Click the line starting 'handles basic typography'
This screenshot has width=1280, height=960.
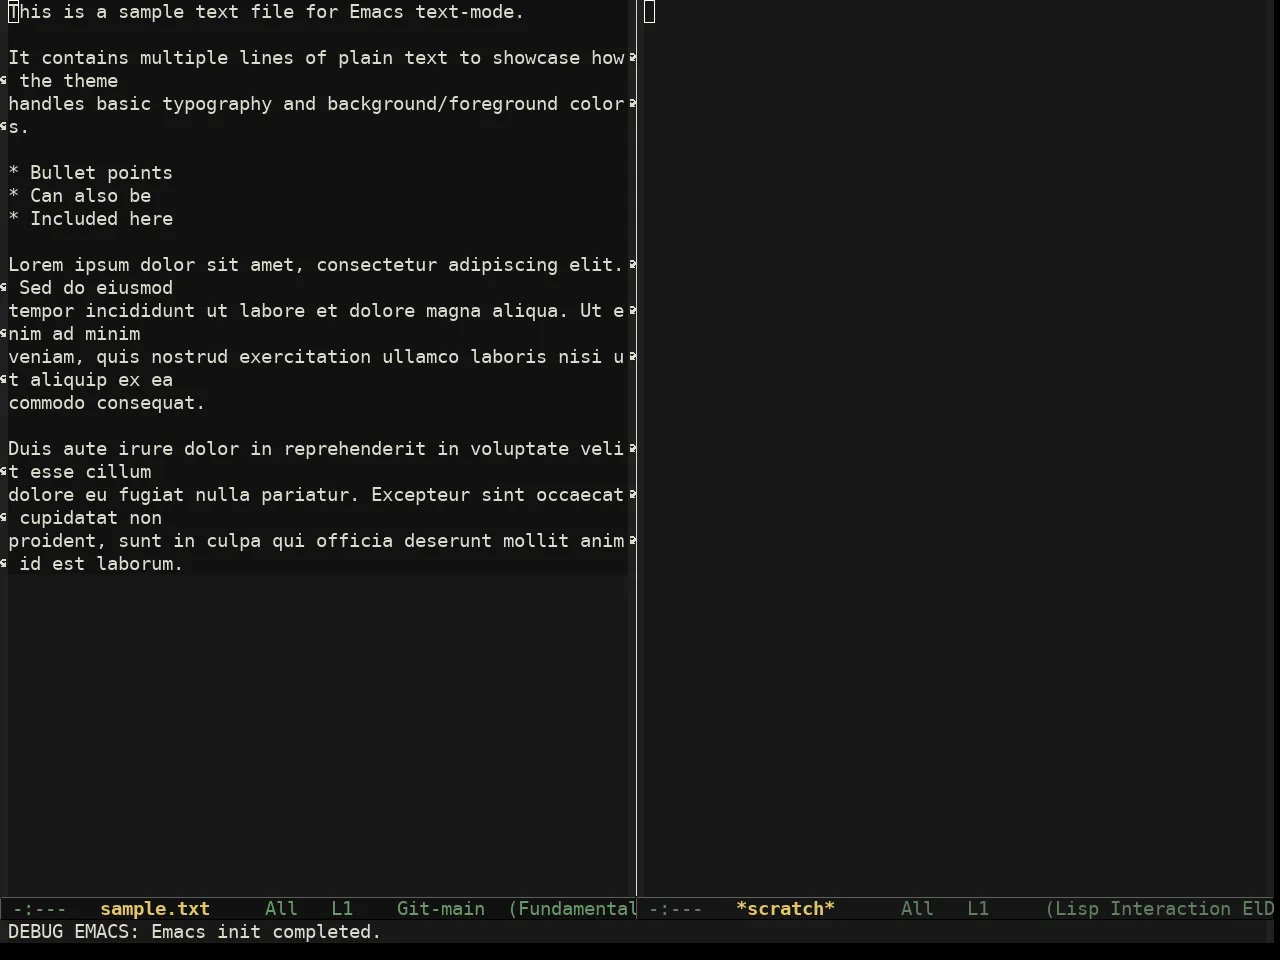tap(316, 104)
